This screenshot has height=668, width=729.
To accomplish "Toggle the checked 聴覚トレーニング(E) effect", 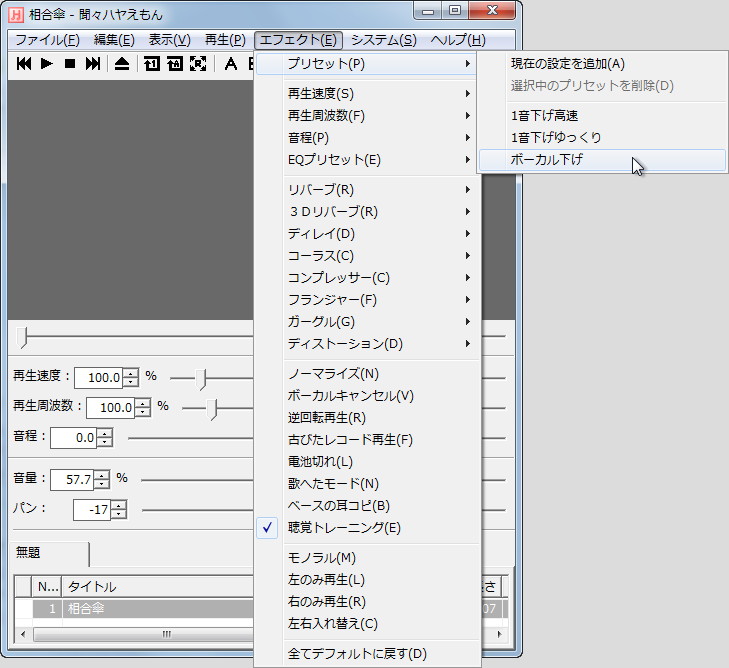I will tap(368, 528).
